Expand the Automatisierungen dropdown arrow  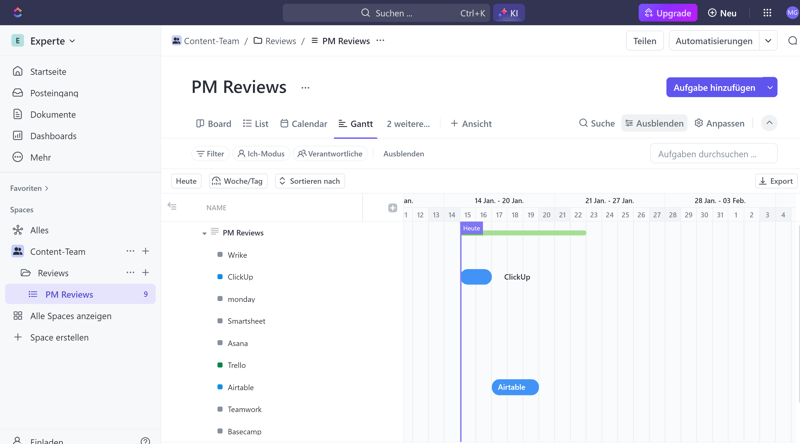[x=768, y=41]
